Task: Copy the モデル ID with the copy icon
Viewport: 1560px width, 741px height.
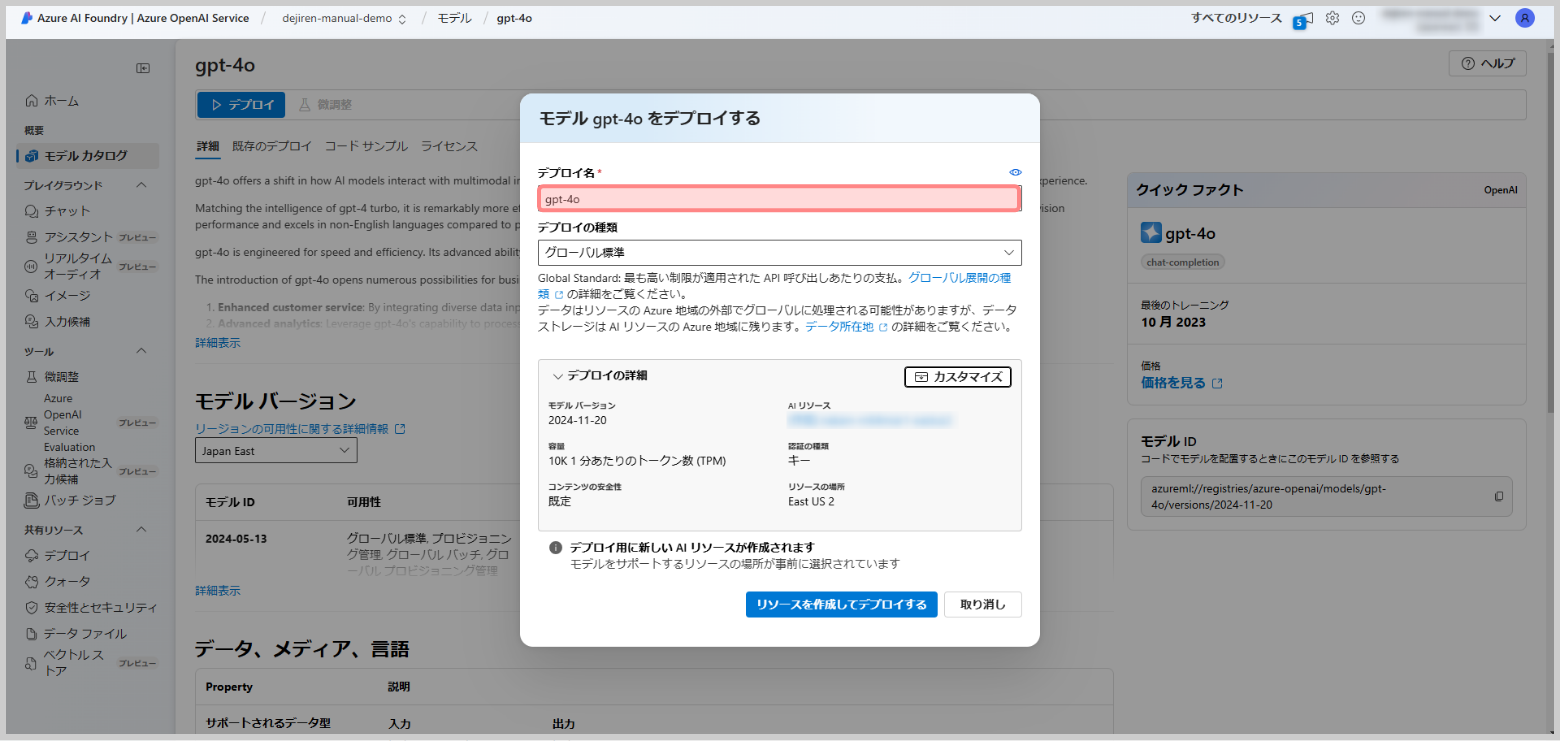Action: [1499, 496]
